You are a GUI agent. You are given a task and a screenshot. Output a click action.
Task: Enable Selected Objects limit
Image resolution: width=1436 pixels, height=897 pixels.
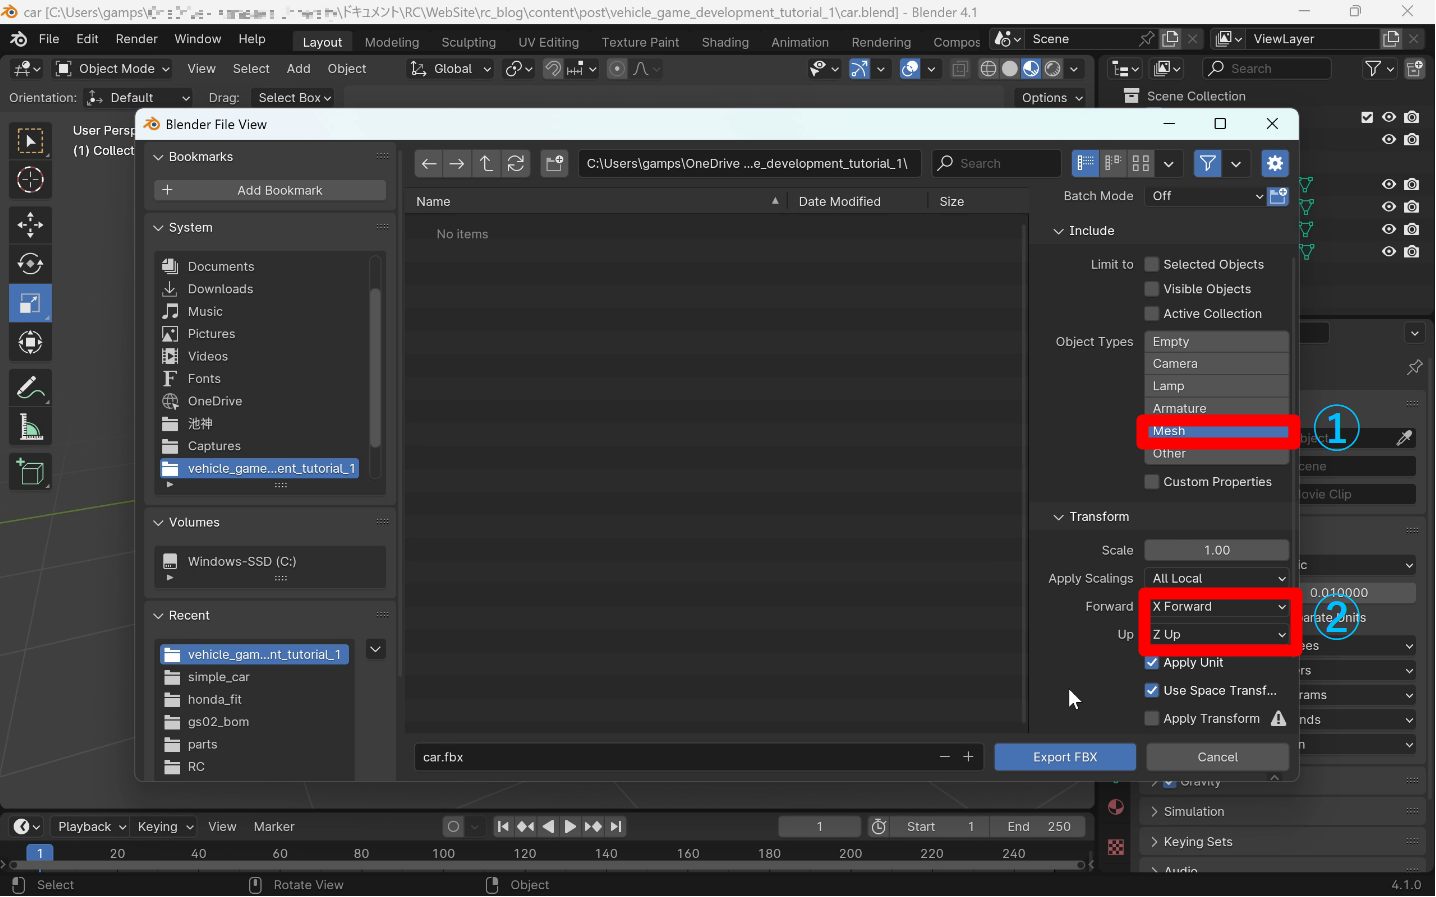(1152, 264)
